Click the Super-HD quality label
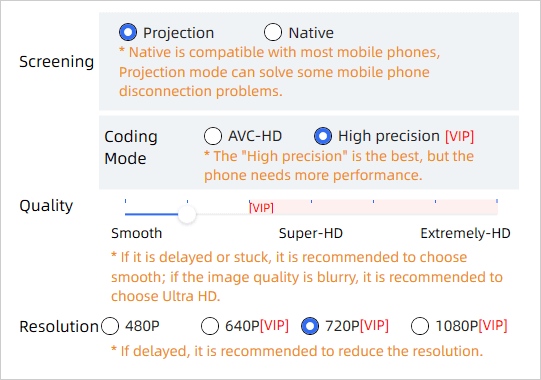Viewport: 541px width, 380px height. point(311,233)
